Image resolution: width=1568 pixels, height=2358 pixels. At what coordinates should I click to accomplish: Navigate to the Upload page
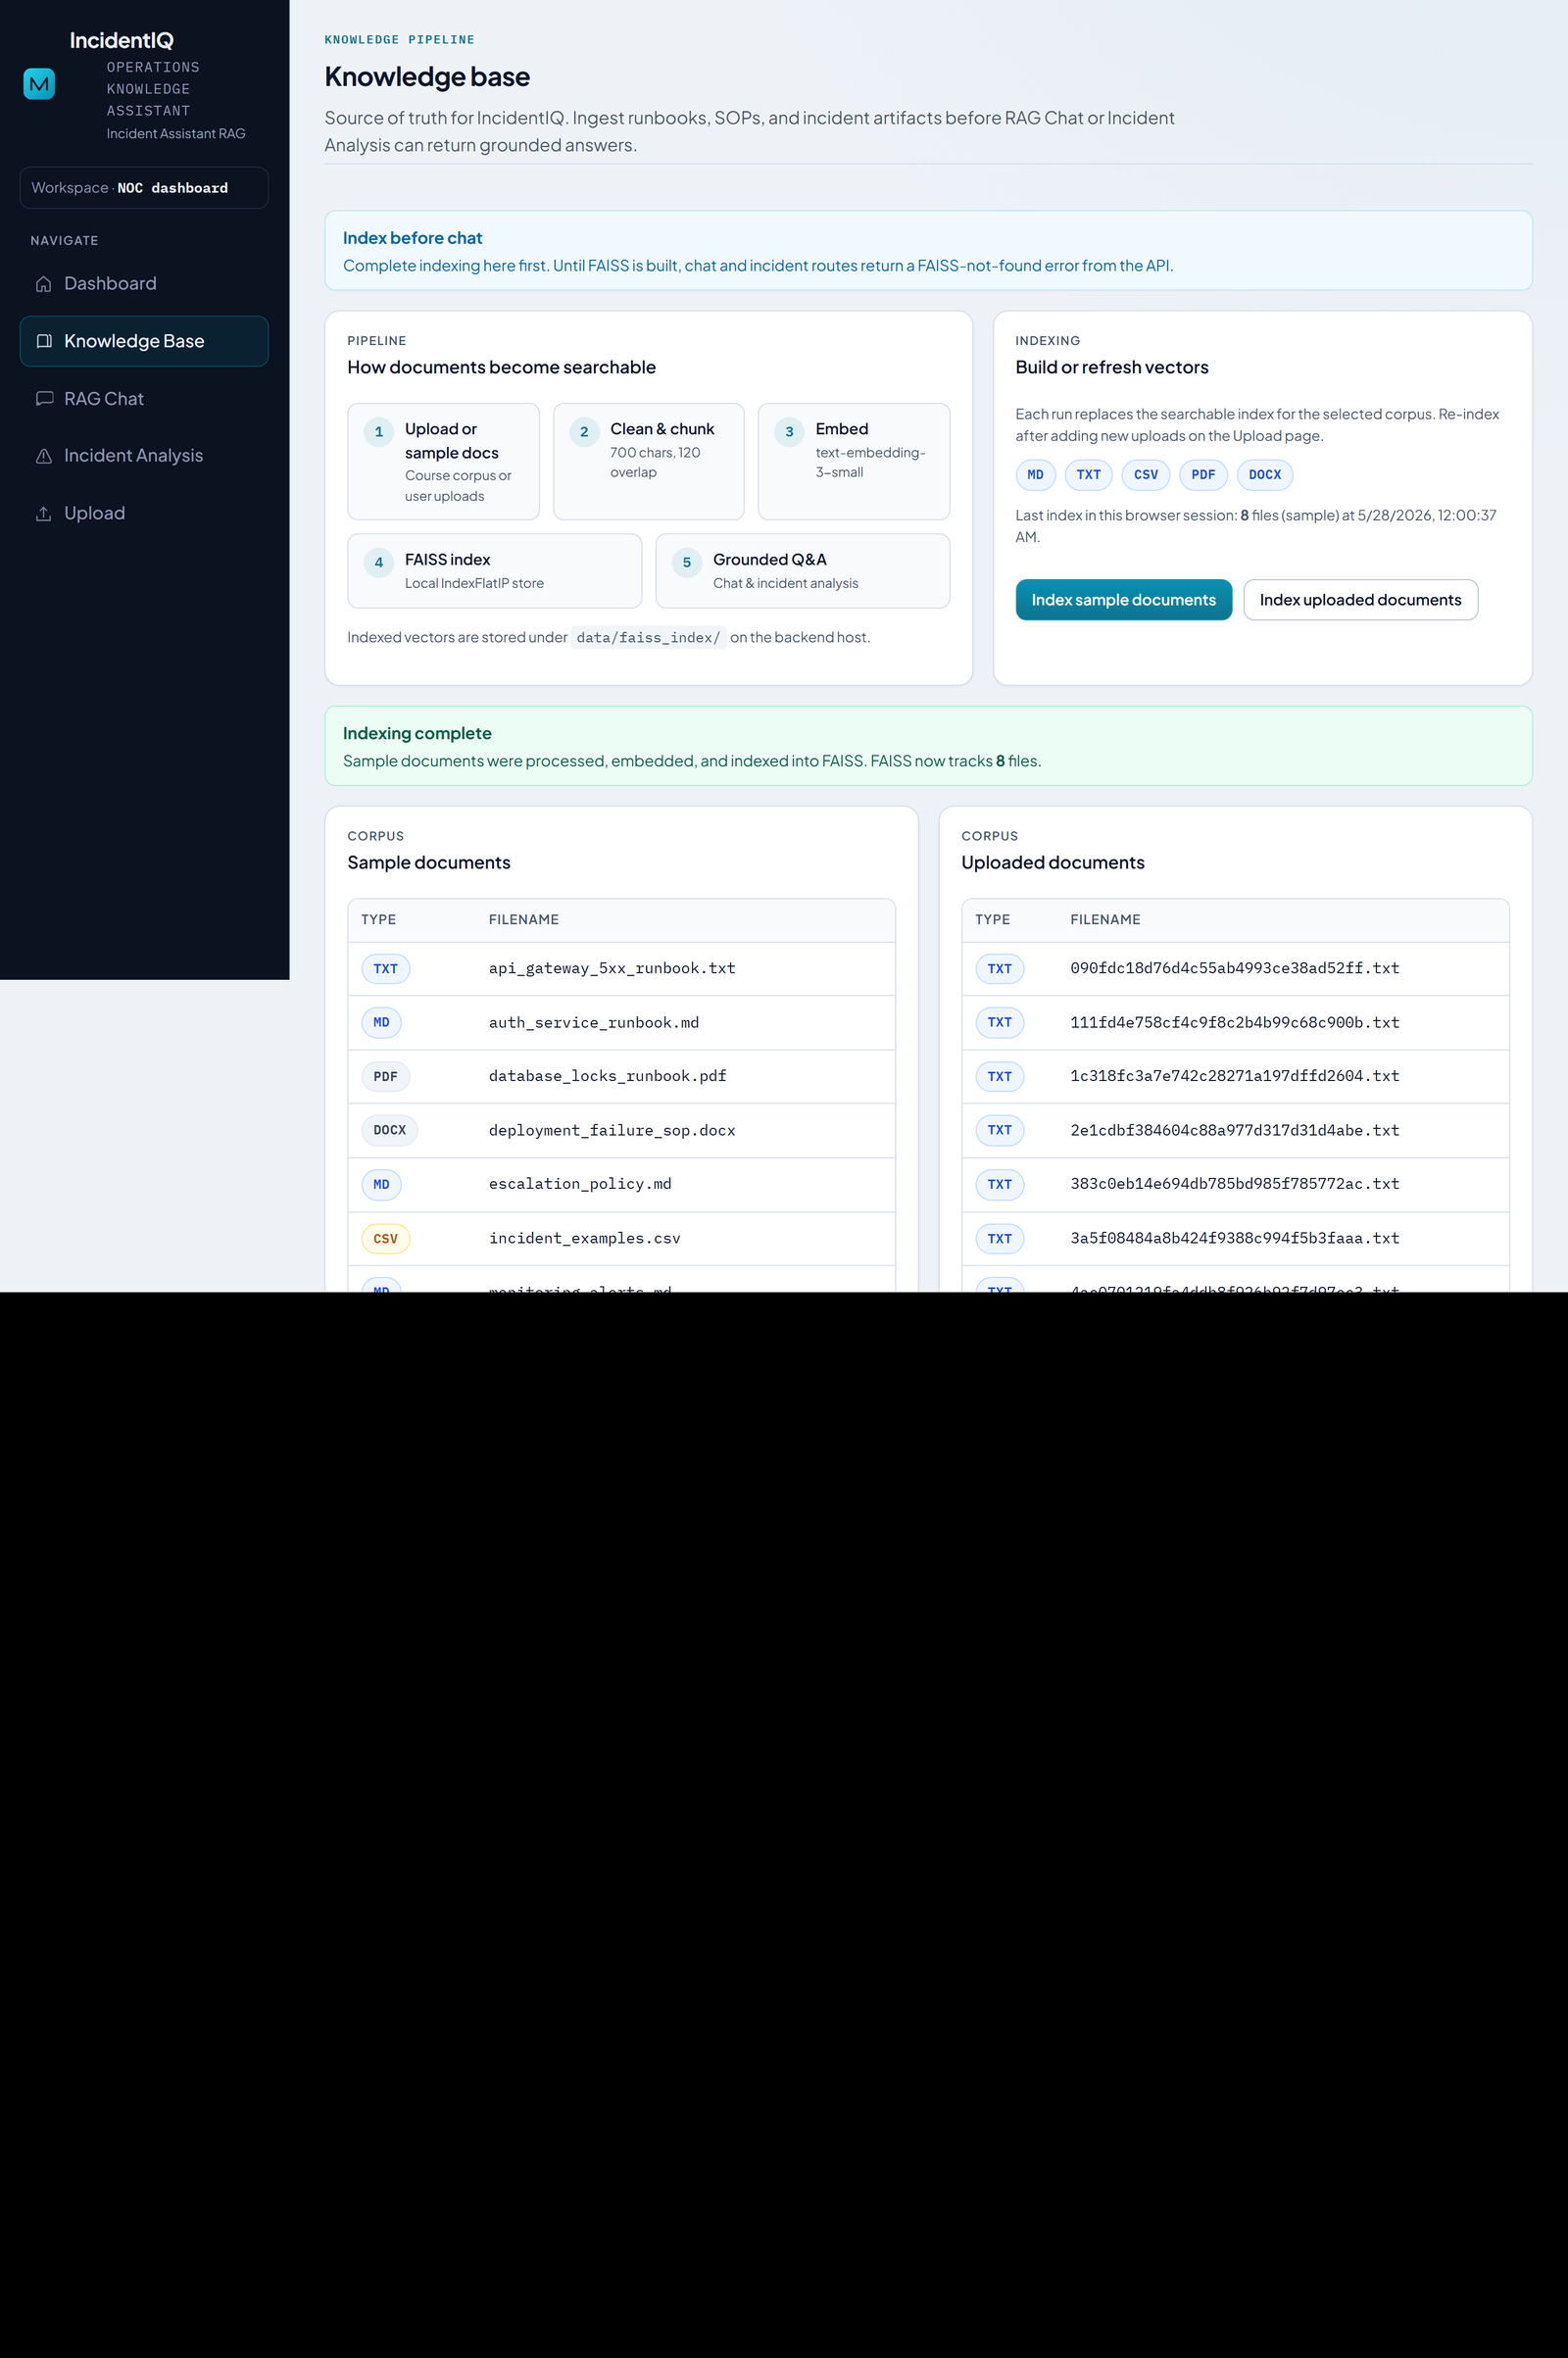[x=144, y=514]
